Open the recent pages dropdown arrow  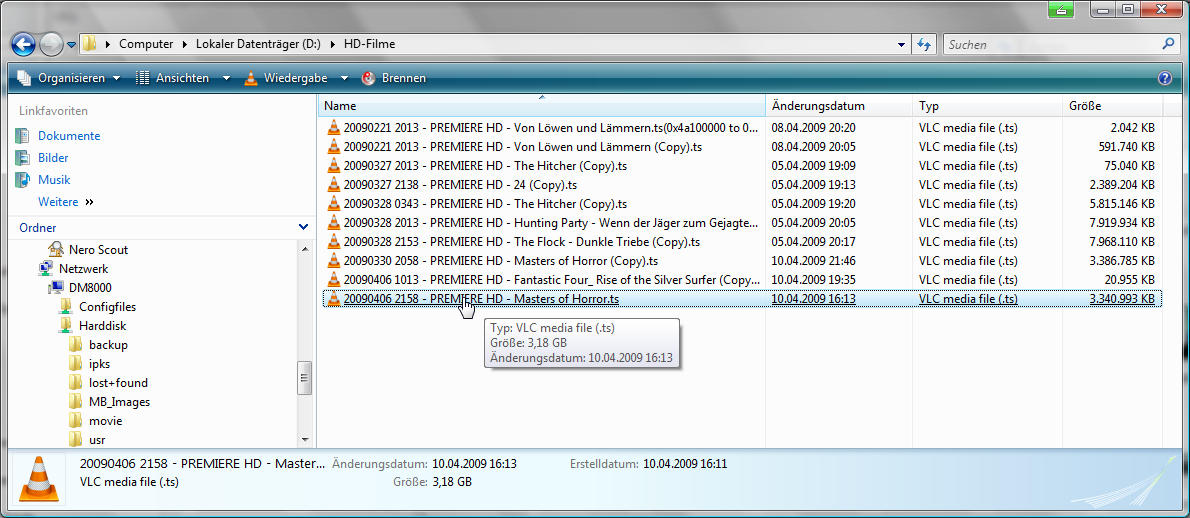tap(71, 45)
